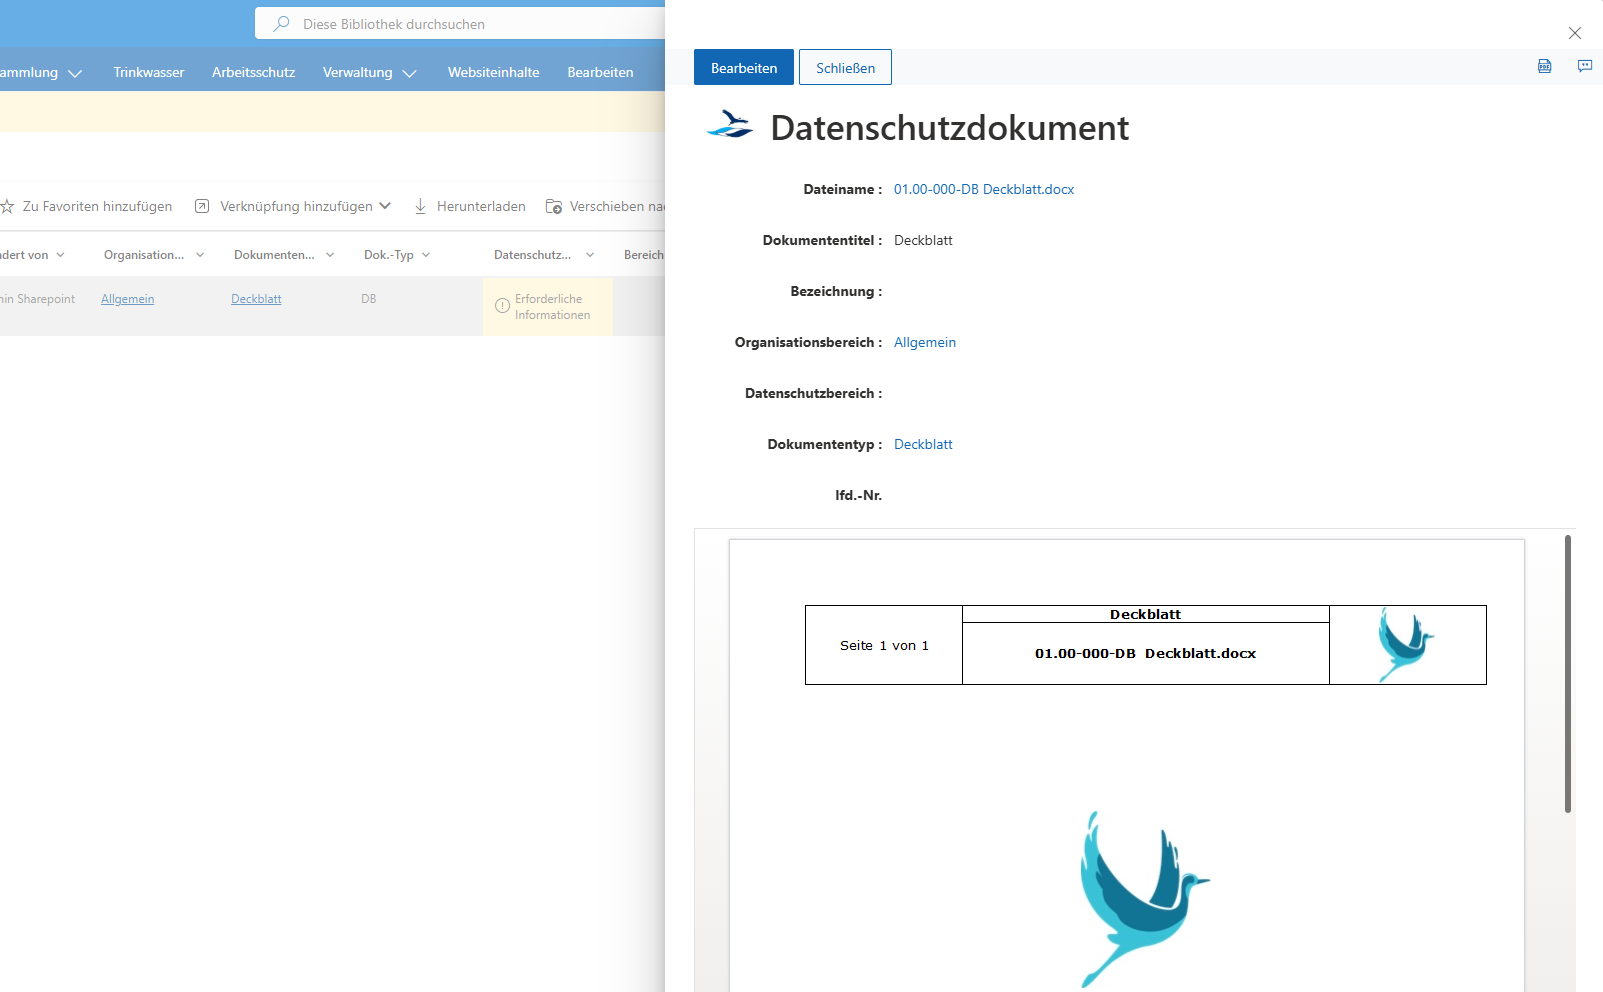Open the Datenschutz... column dropdown

[x=590, y=255]
